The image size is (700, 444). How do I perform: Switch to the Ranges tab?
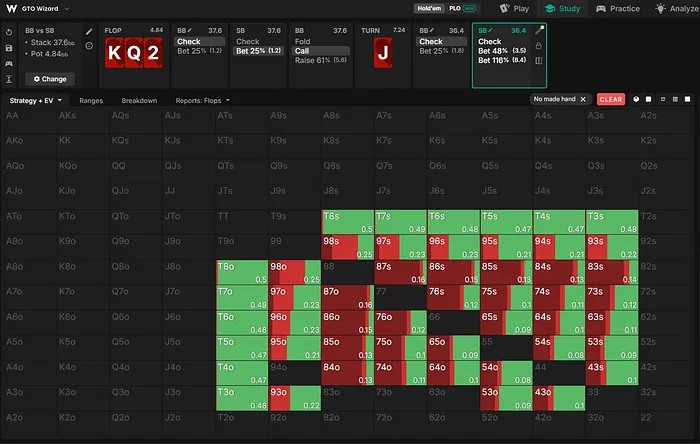tap(91, 100)
